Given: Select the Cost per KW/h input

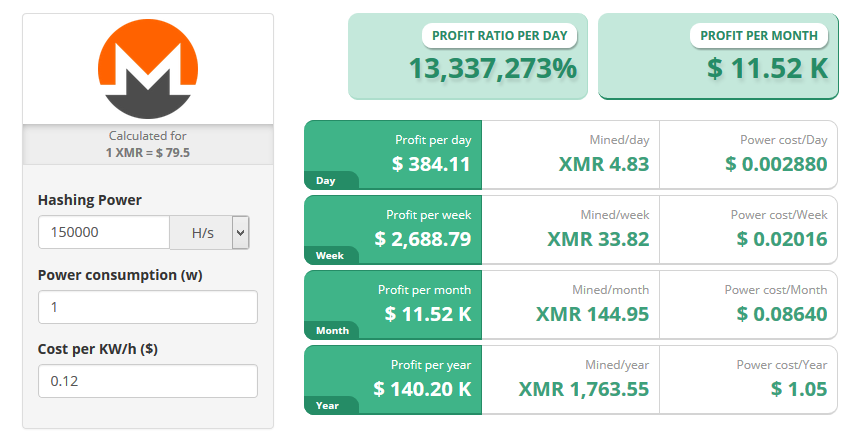Looking at the screenshot, I should coord(147,381).
